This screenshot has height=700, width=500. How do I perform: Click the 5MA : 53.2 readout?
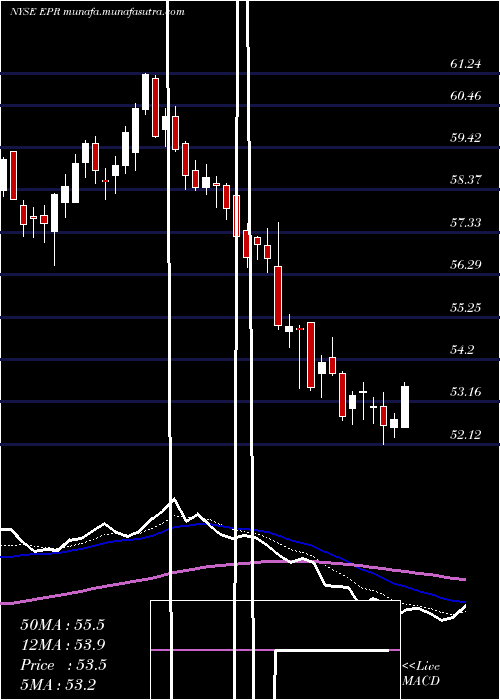click(x=58, y=684)
